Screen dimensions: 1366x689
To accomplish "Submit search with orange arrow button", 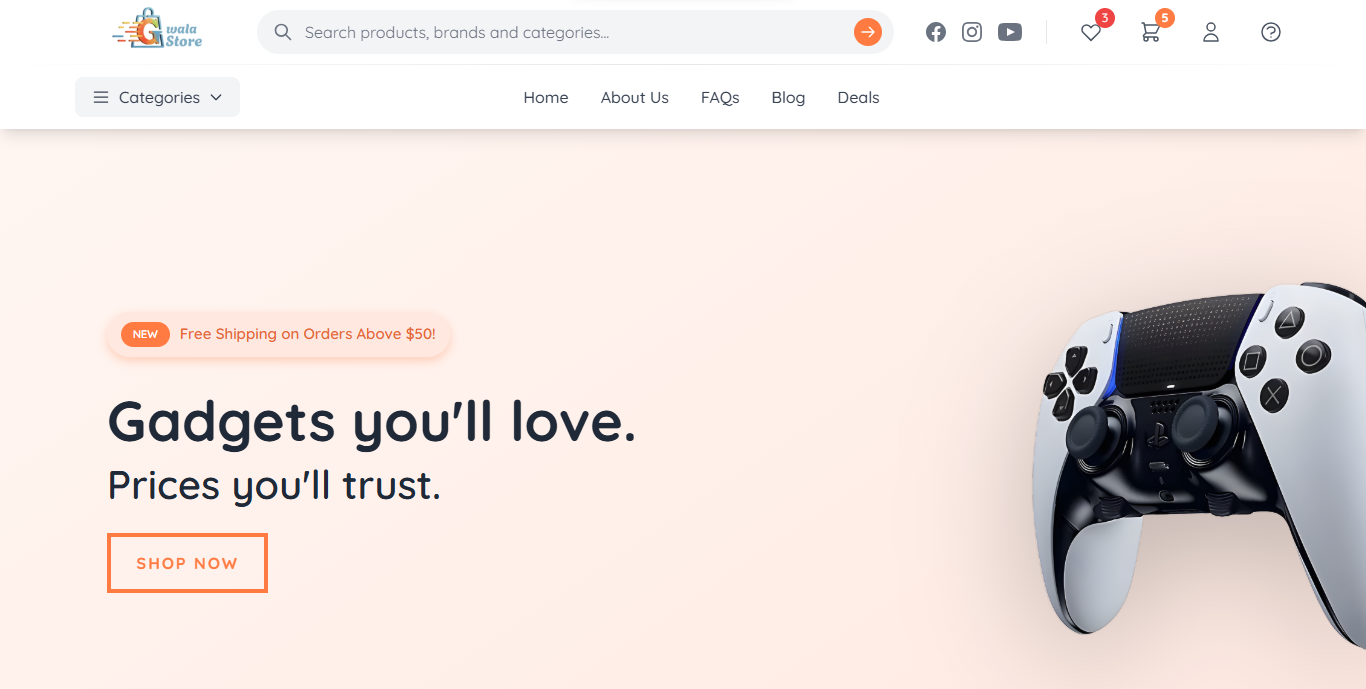I will pyautogui.click(x=868, y=33).
